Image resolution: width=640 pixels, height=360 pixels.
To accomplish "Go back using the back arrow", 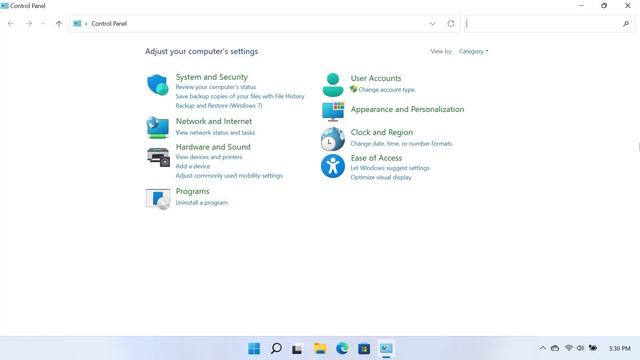I will pyautogui.click(x=11, y=24).
